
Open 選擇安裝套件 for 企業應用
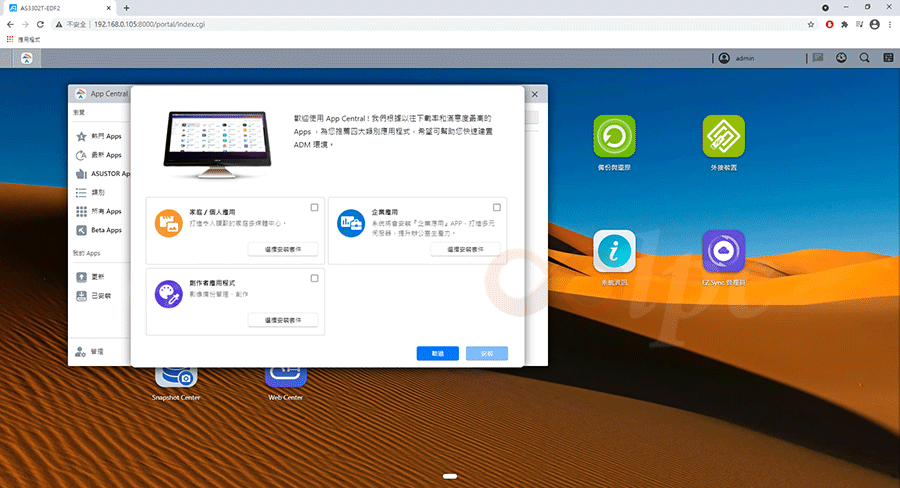pos(465,249)
